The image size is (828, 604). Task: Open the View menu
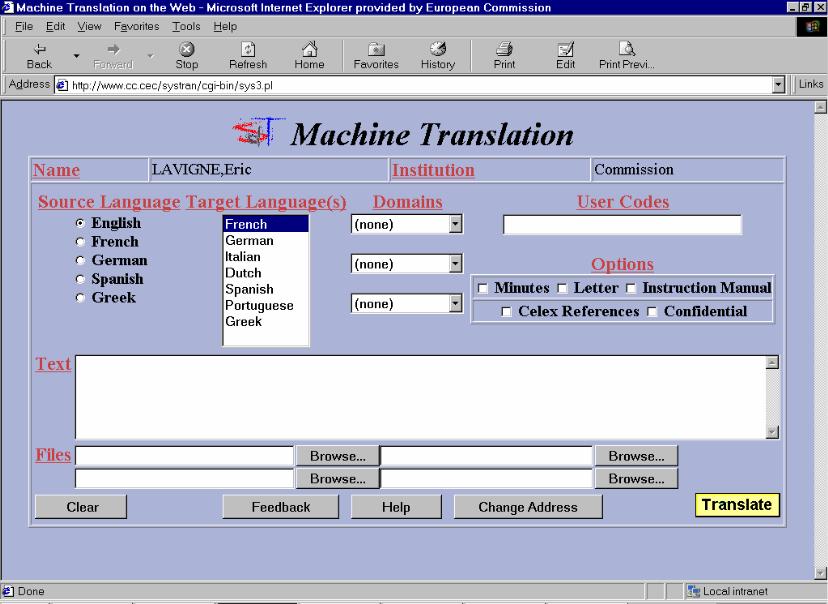[x=89, y=26]
